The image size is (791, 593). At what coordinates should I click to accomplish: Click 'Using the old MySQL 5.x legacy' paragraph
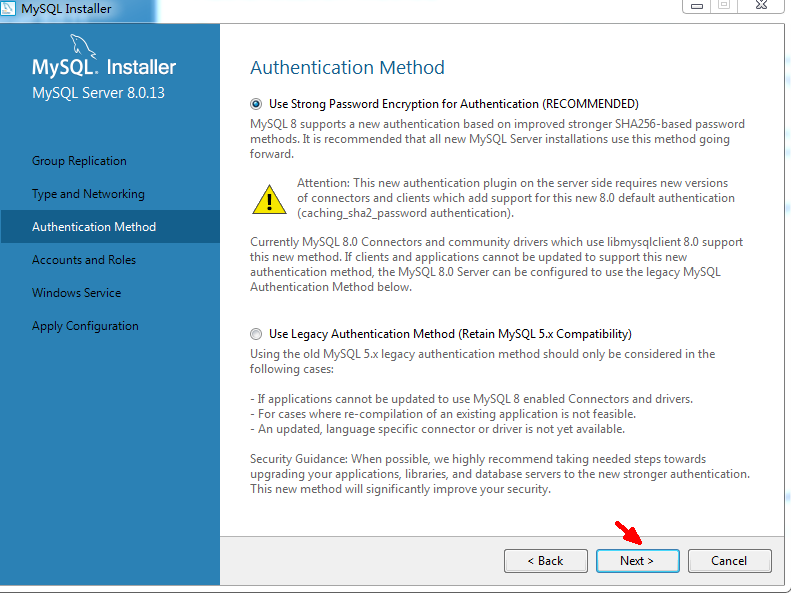coord(482,362)
